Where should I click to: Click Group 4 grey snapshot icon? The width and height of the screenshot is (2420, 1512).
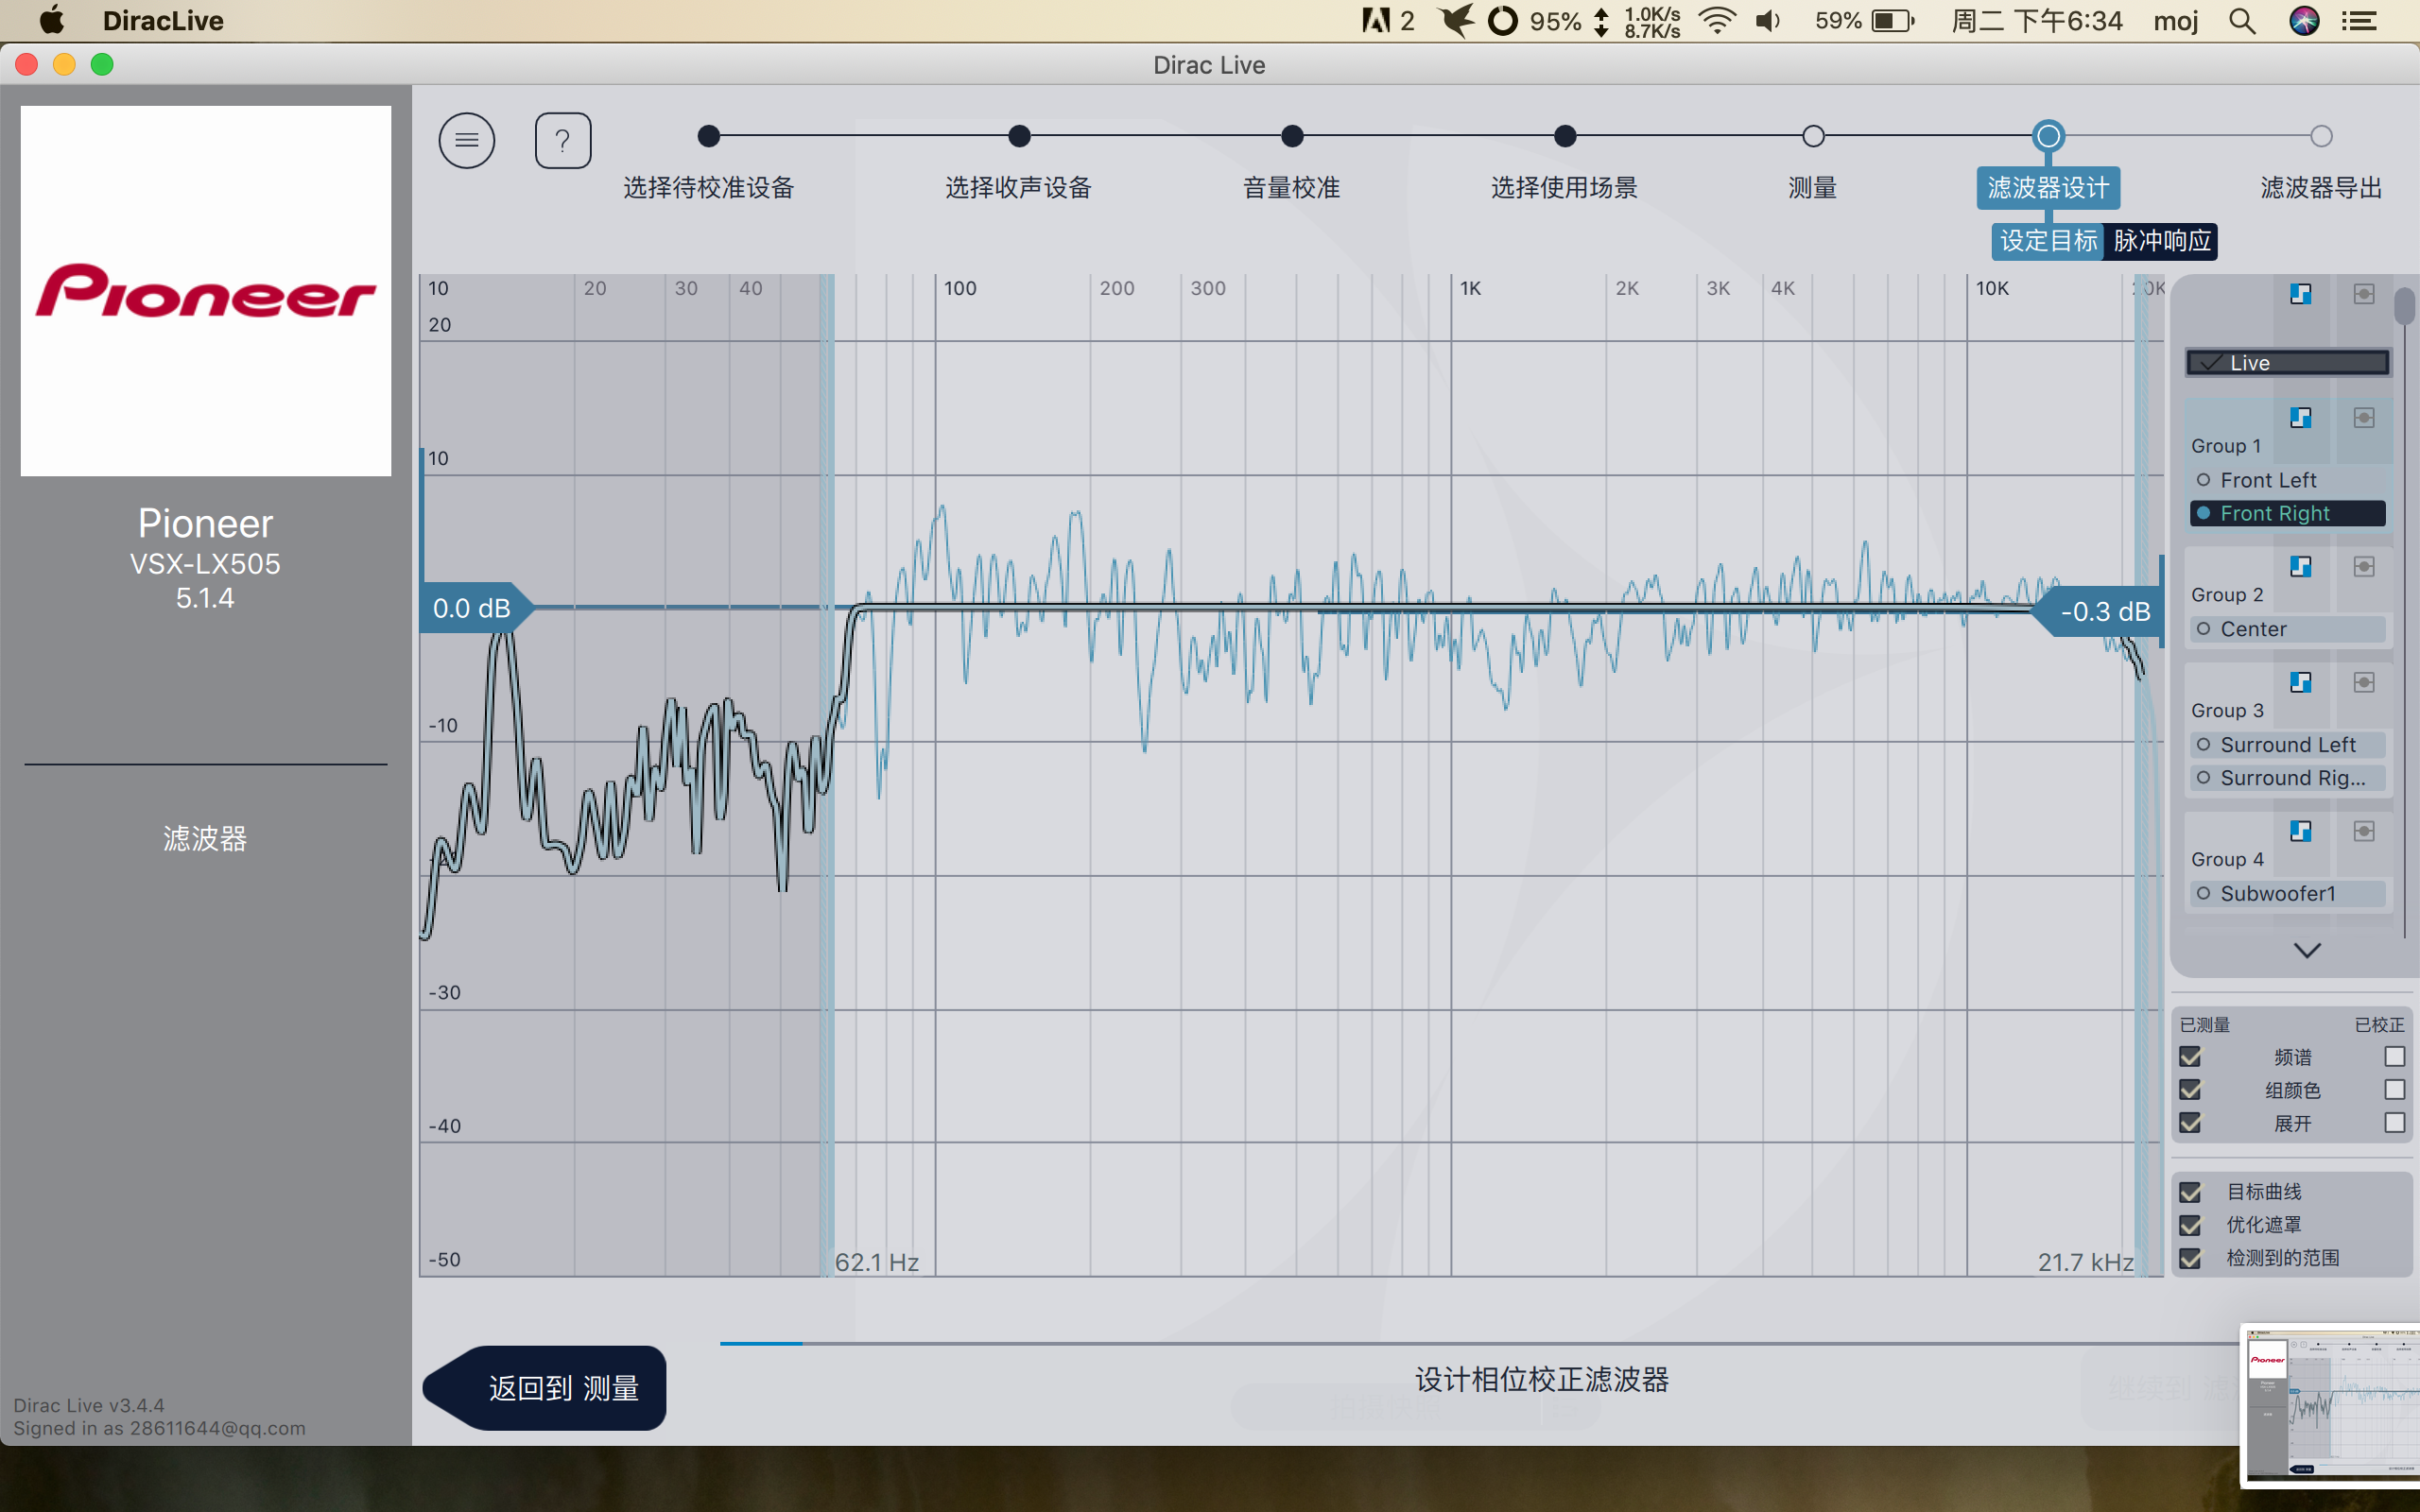(2363, 831)
